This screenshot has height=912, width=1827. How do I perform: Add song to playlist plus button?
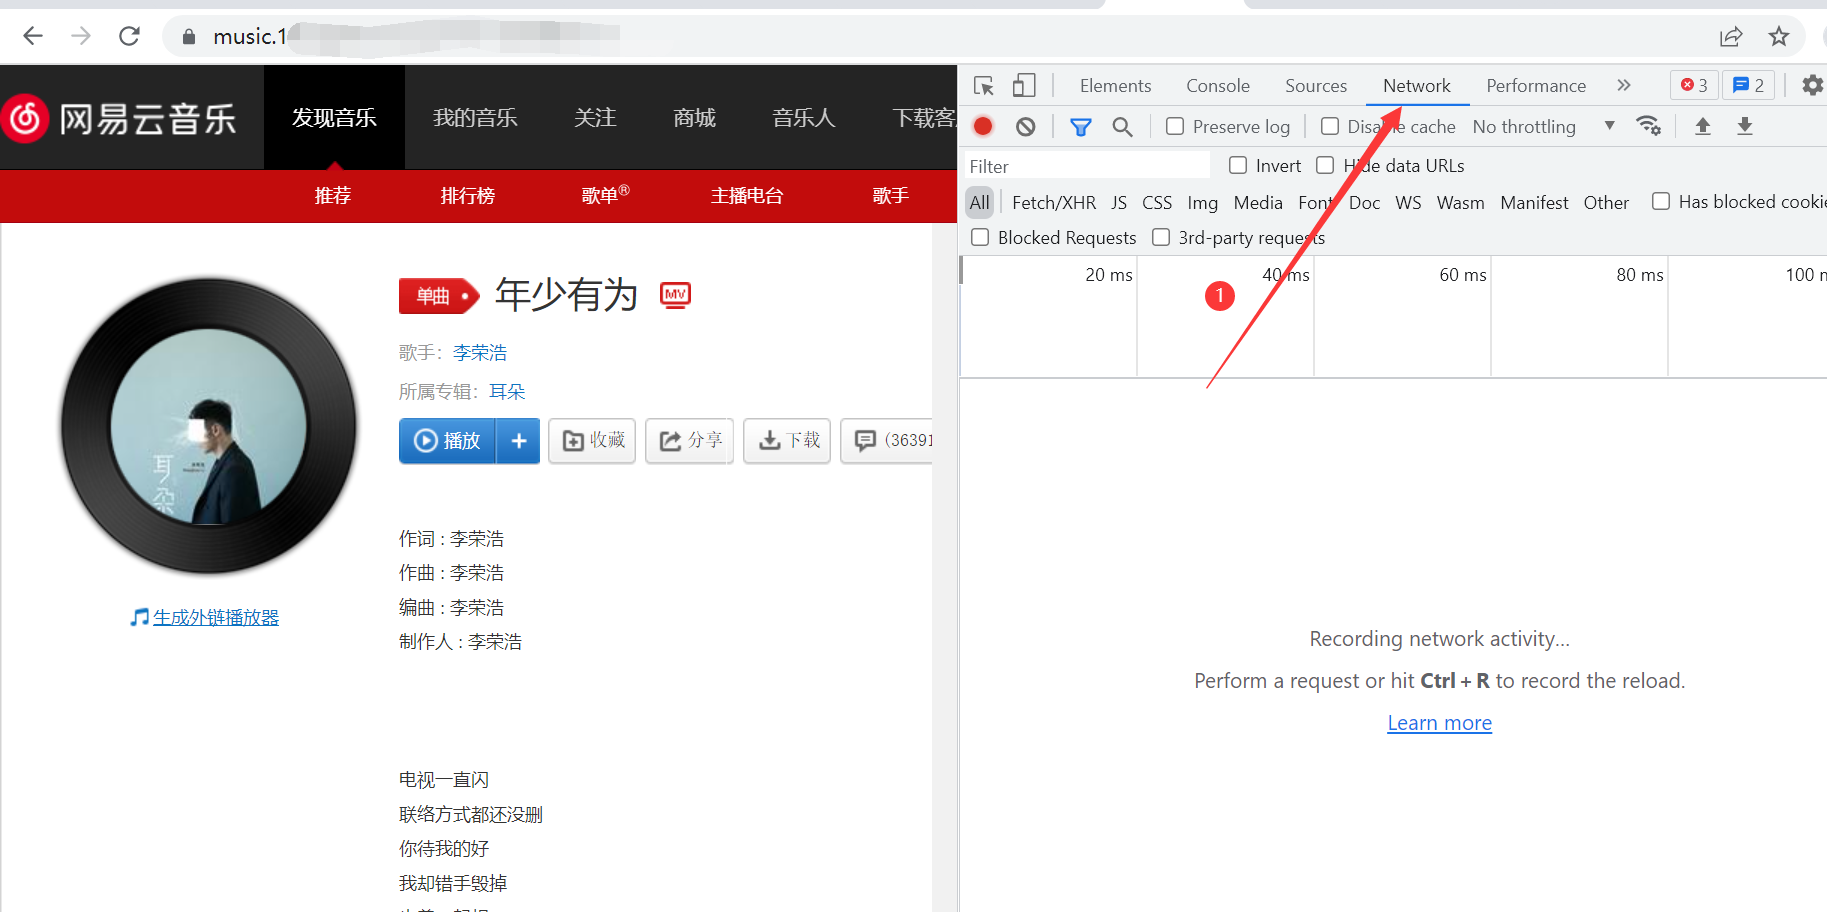(x=519, y=441)
